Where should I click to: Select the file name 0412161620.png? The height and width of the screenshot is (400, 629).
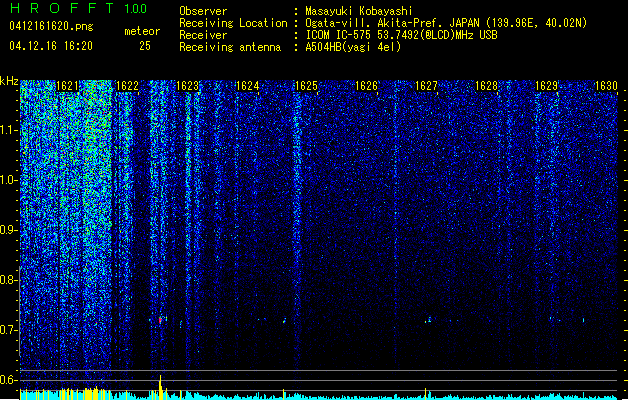[51, 26]
